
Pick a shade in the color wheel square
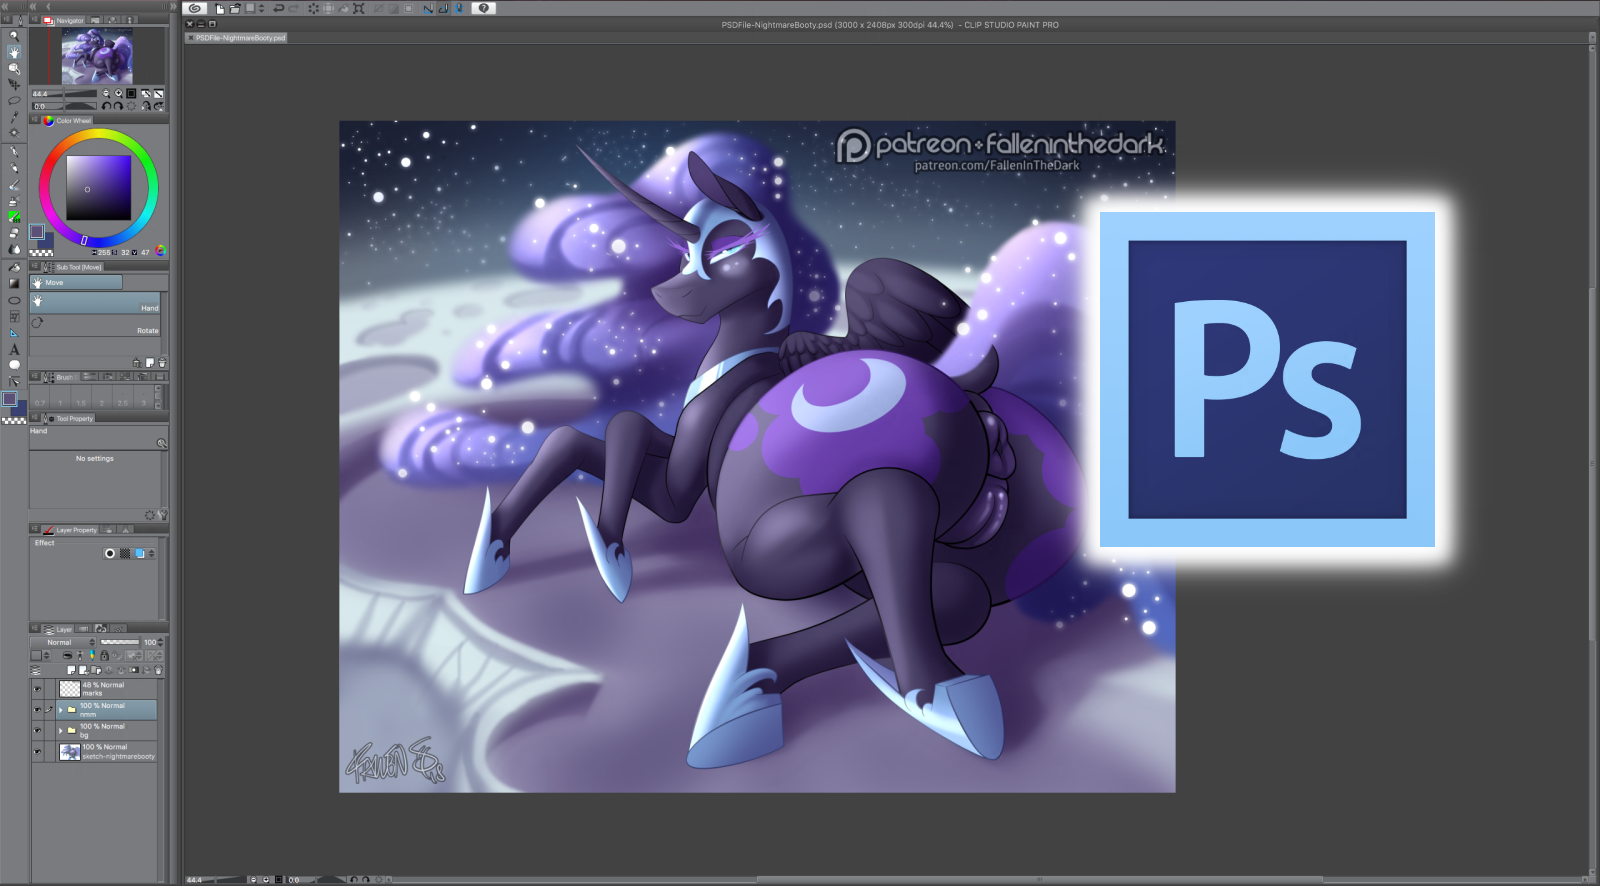point(98,188)
